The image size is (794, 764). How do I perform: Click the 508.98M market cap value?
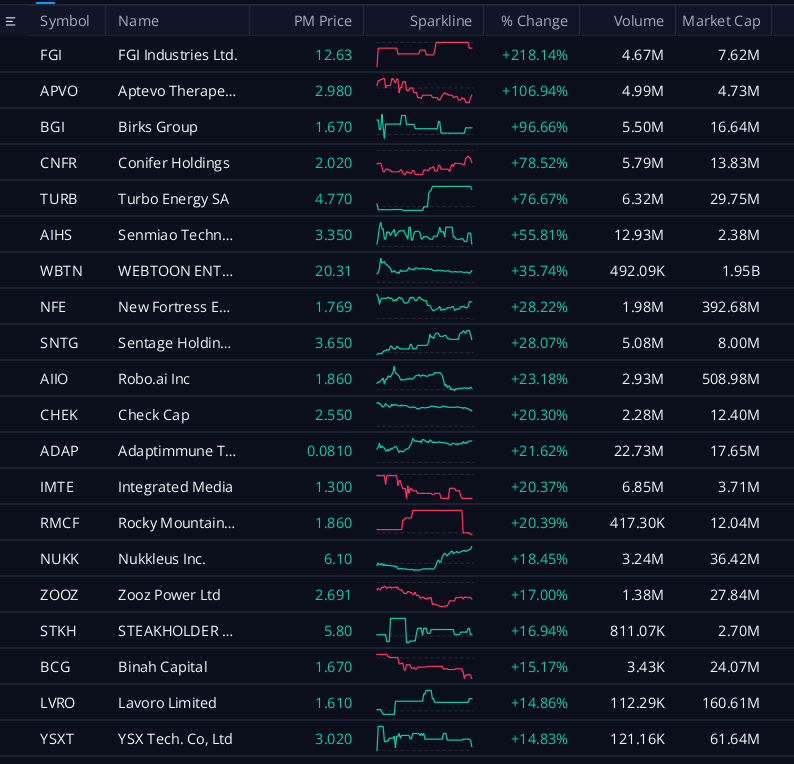(x=731, y=378)
